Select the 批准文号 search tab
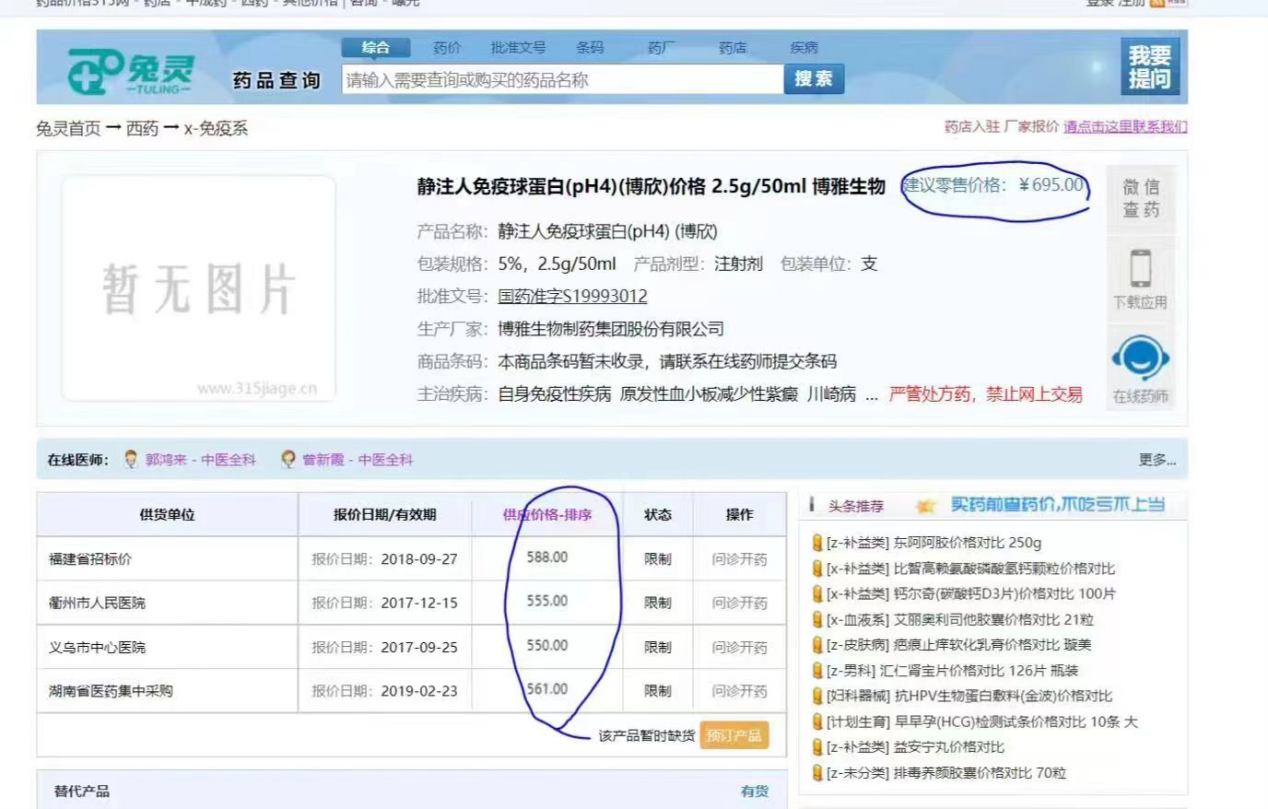This screenshot has height=809, width=1268. (x=518, y=47)
